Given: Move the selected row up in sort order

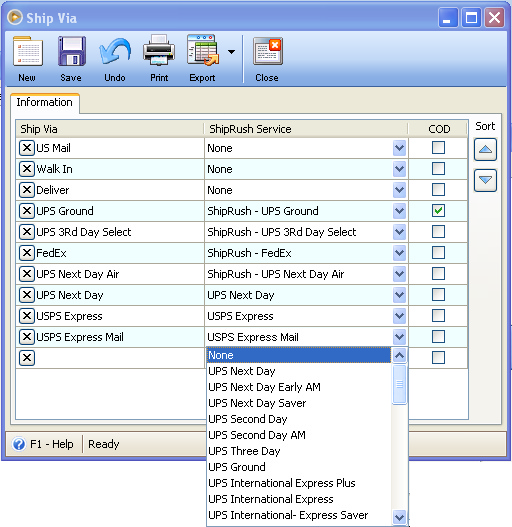Looking at the screenshot, I should [x=485, y=149].
